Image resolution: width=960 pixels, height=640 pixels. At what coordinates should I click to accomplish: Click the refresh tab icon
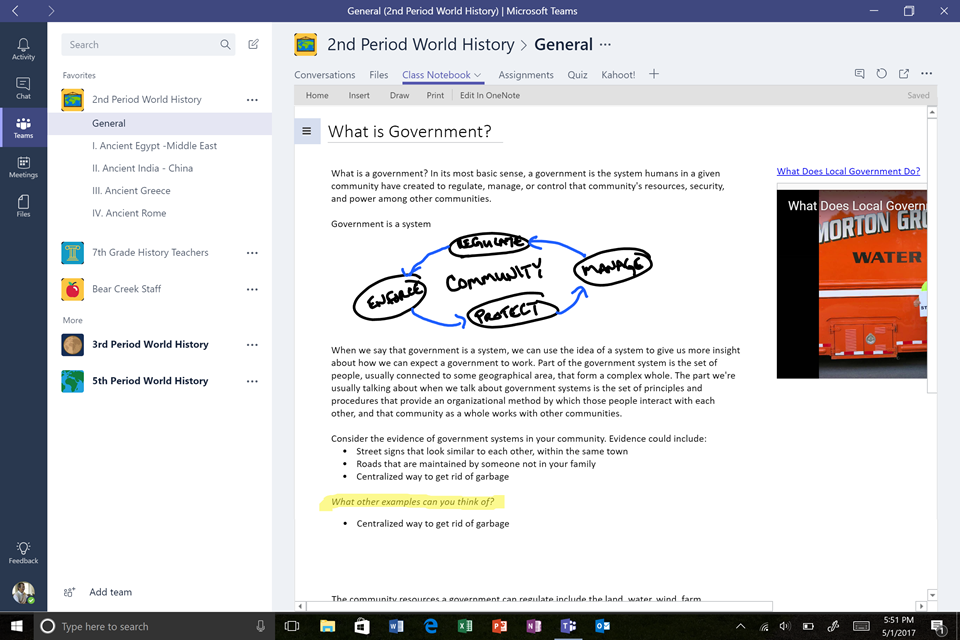tap(881, 74)
